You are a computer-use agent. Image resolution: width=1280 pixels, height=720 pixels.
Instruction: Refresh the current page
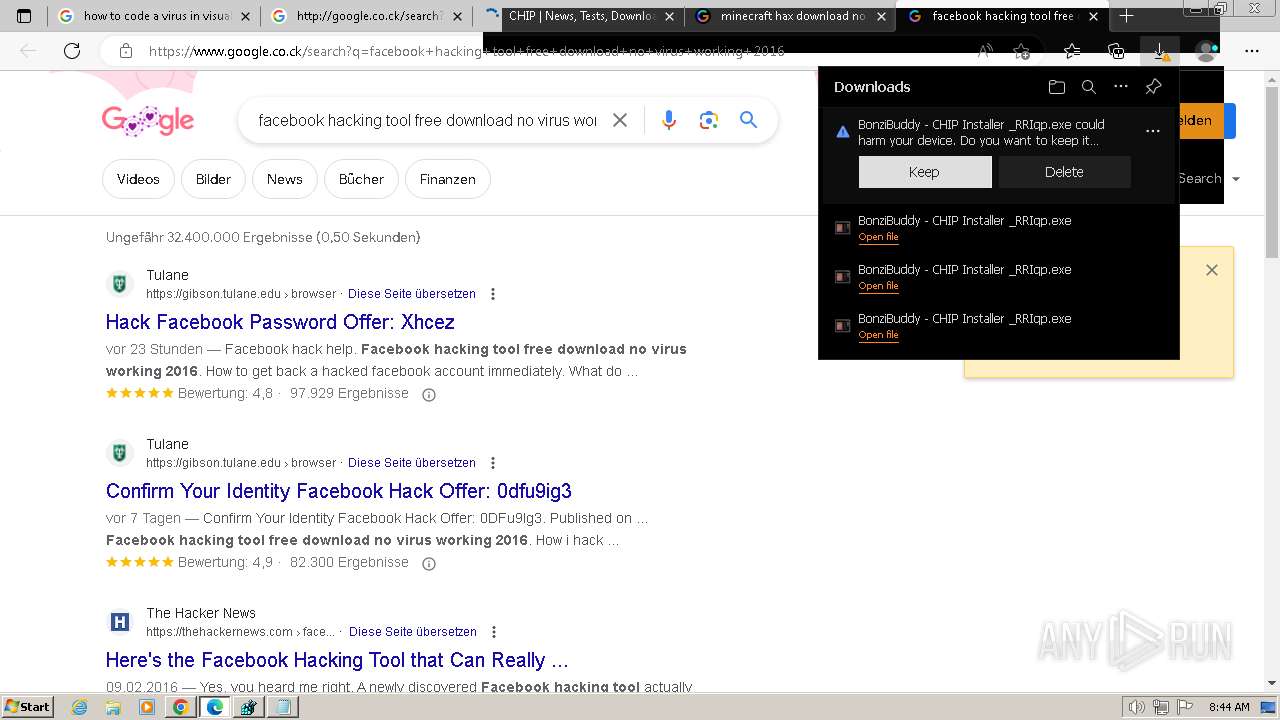(72, 51)
